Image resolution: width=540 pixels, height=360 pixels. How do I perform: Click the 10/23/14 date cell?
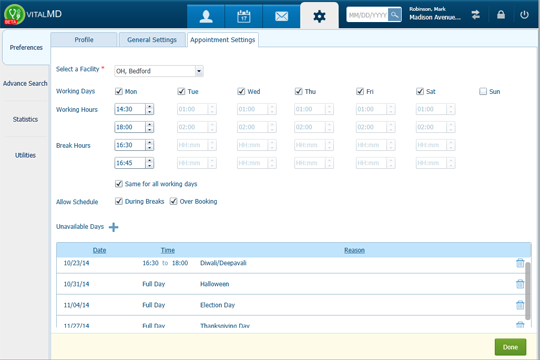coord(76,263)
